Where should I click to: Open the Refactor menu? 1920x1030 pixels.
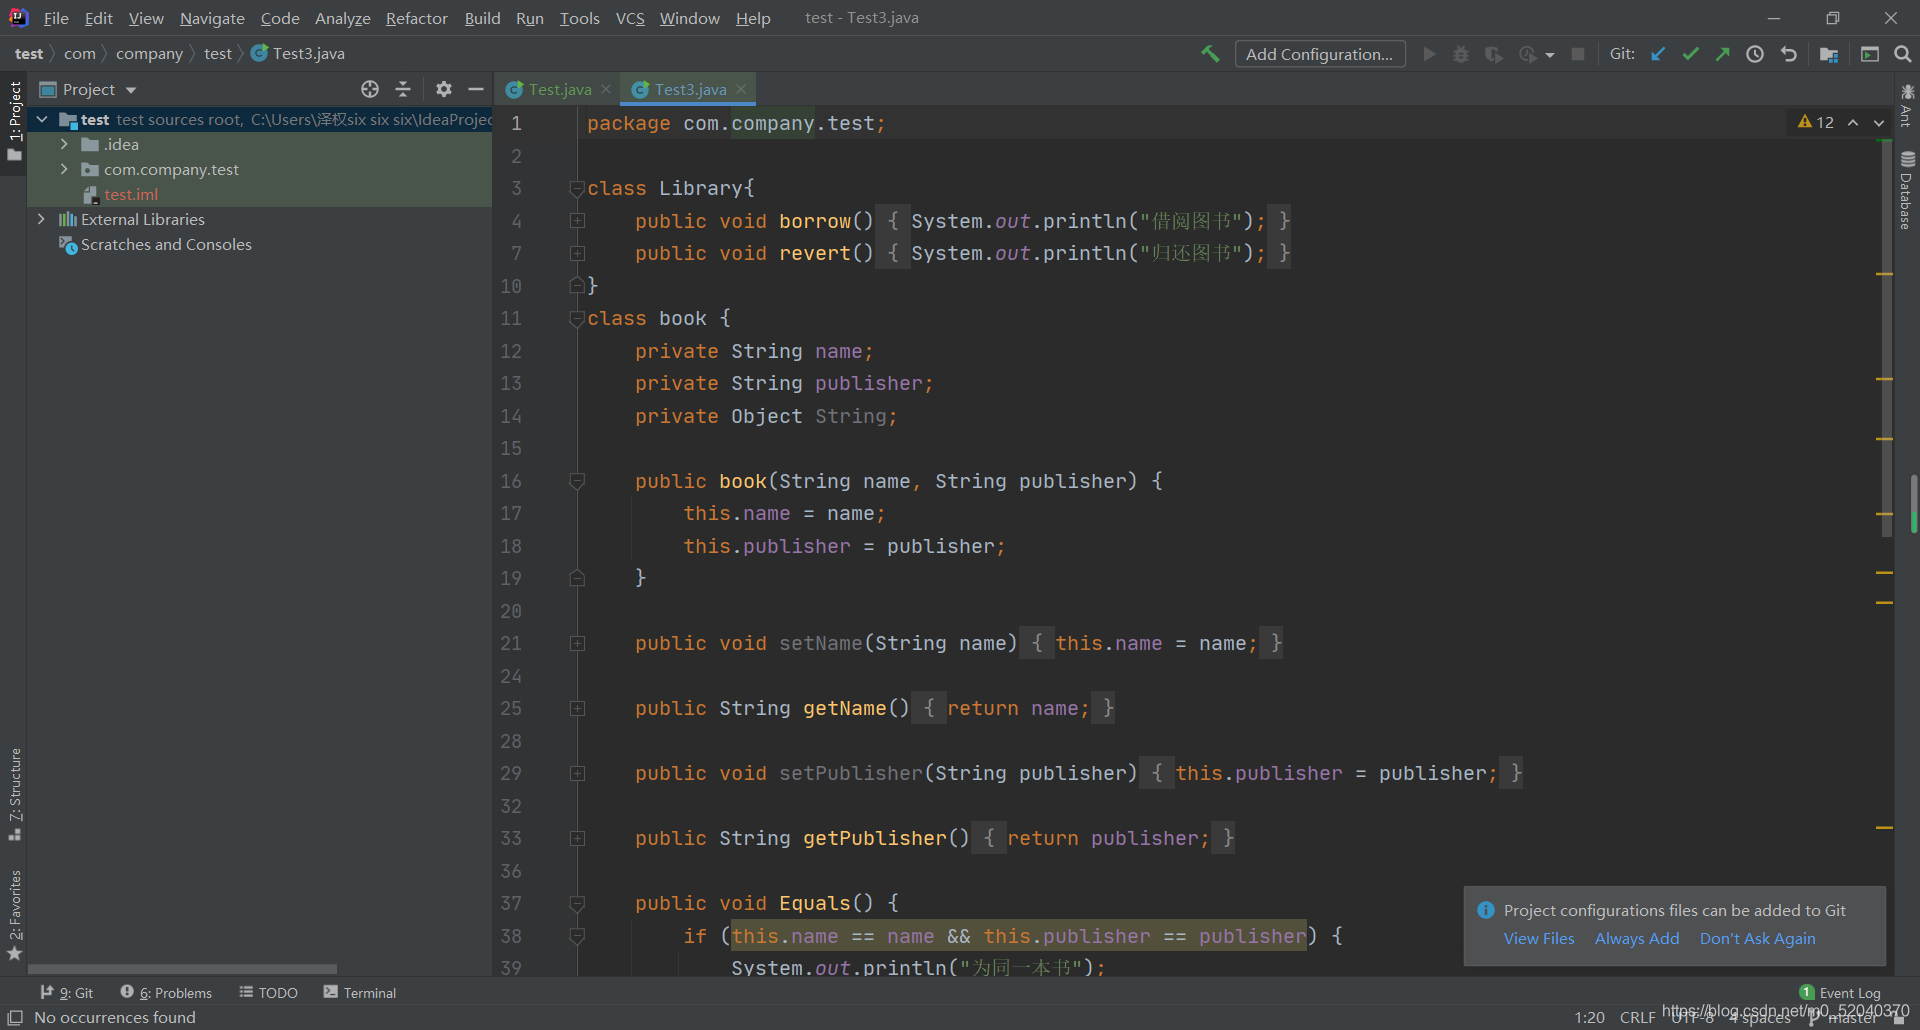416,18
